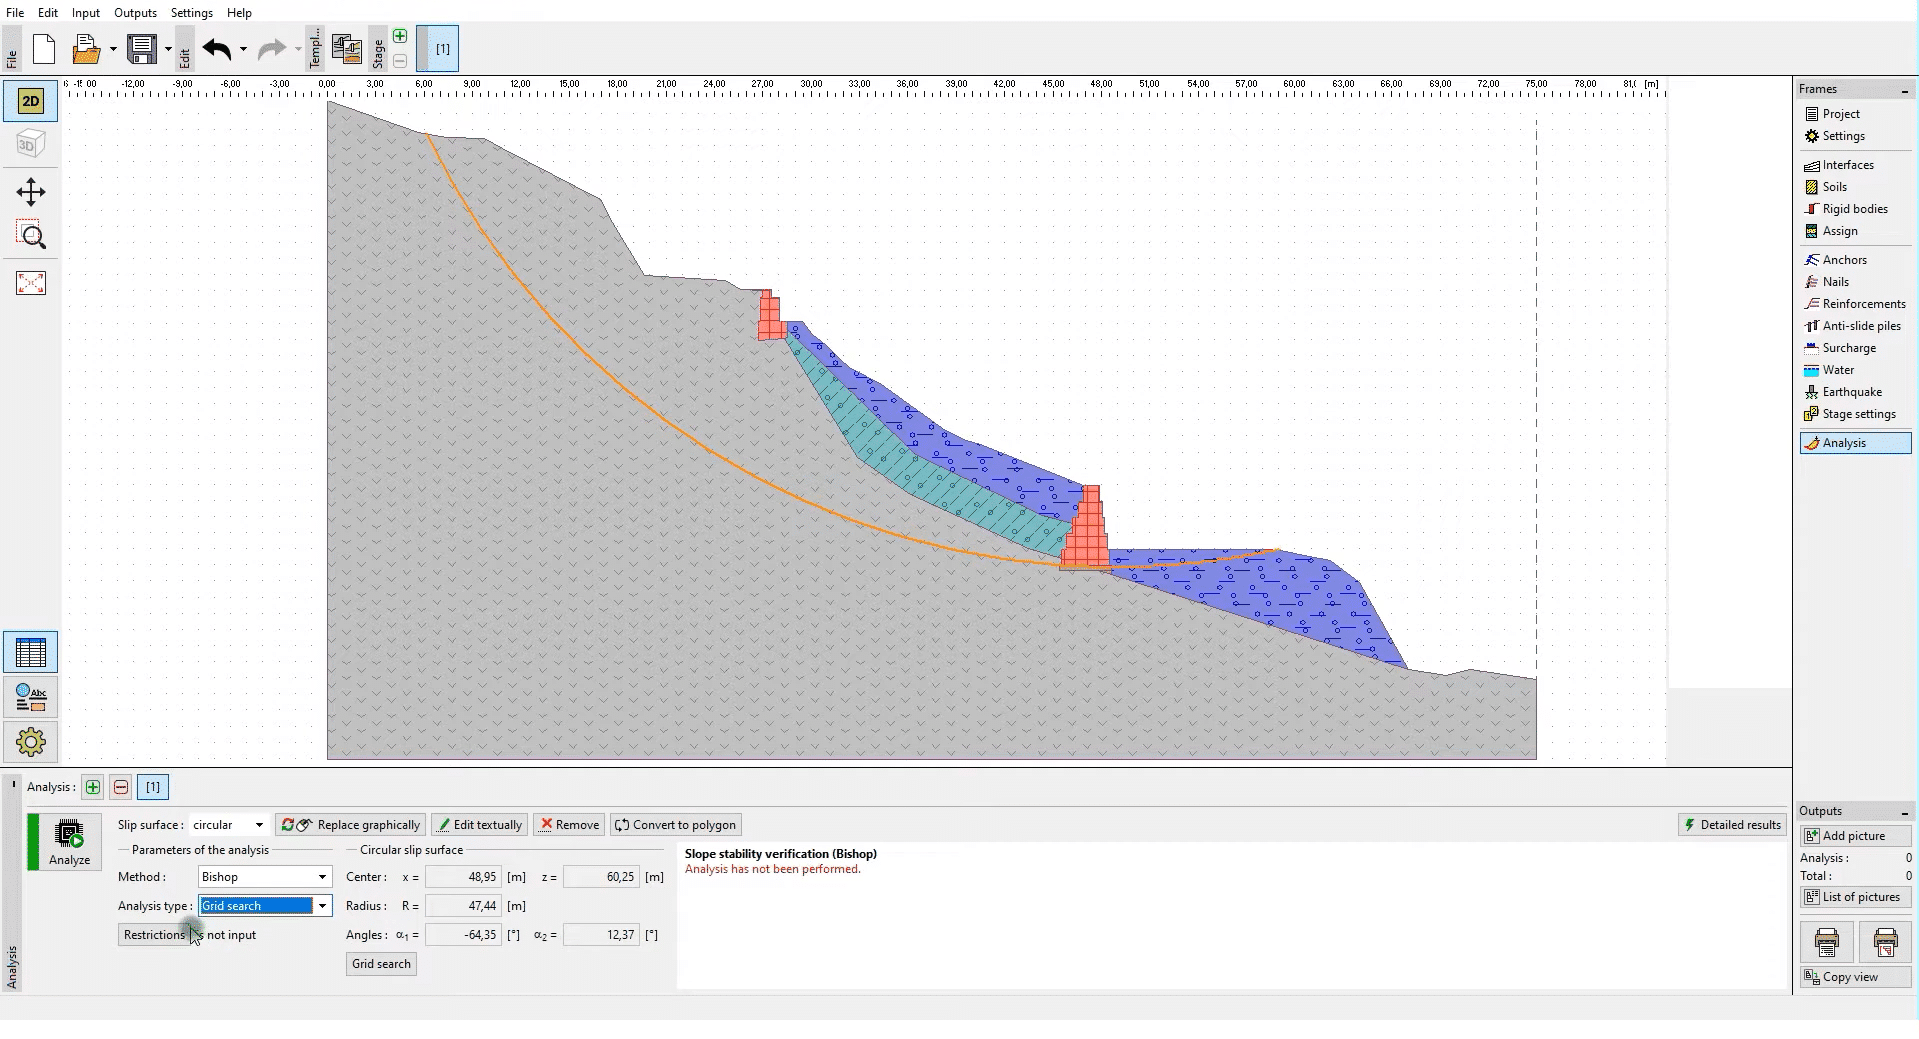Remove analysis with the minus icon
This screenshot has height=1039, width=1919.
tap(121, 787)
